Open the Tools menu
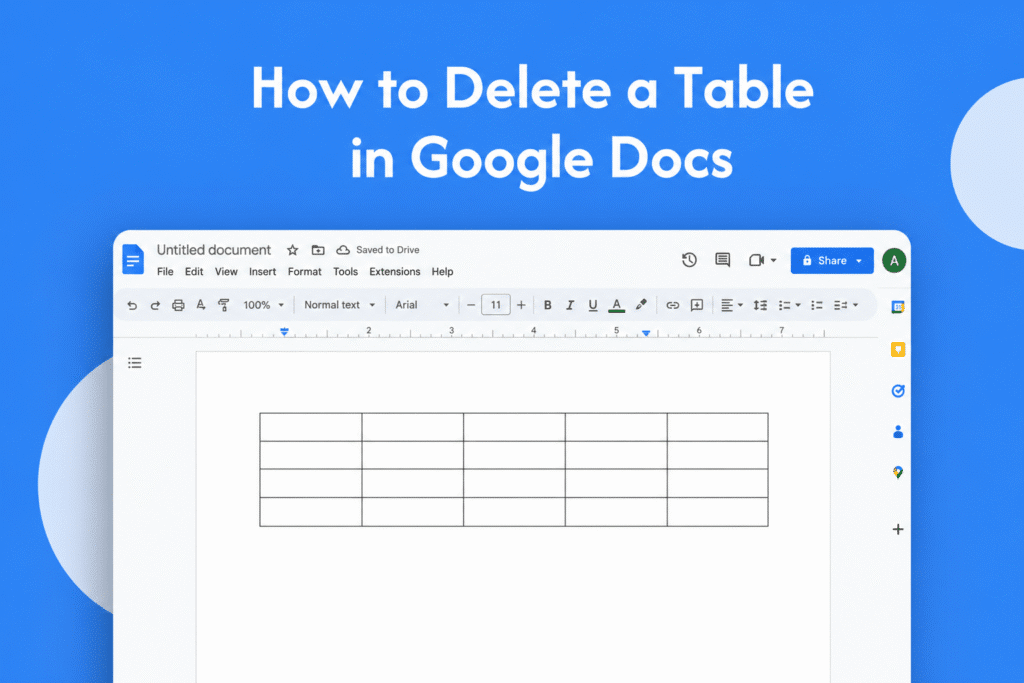The width and height of the screenshot is (1024, 683). pyautogui.click(x=345, y=272)
